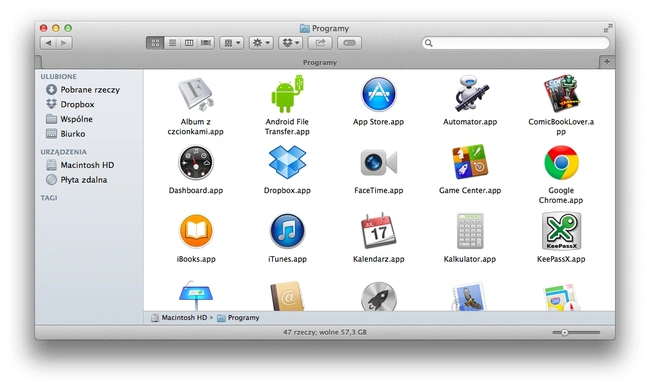Open Album z czcionkami app icon
The height and width of the screenshot is (388, 650).
(196, 94)
